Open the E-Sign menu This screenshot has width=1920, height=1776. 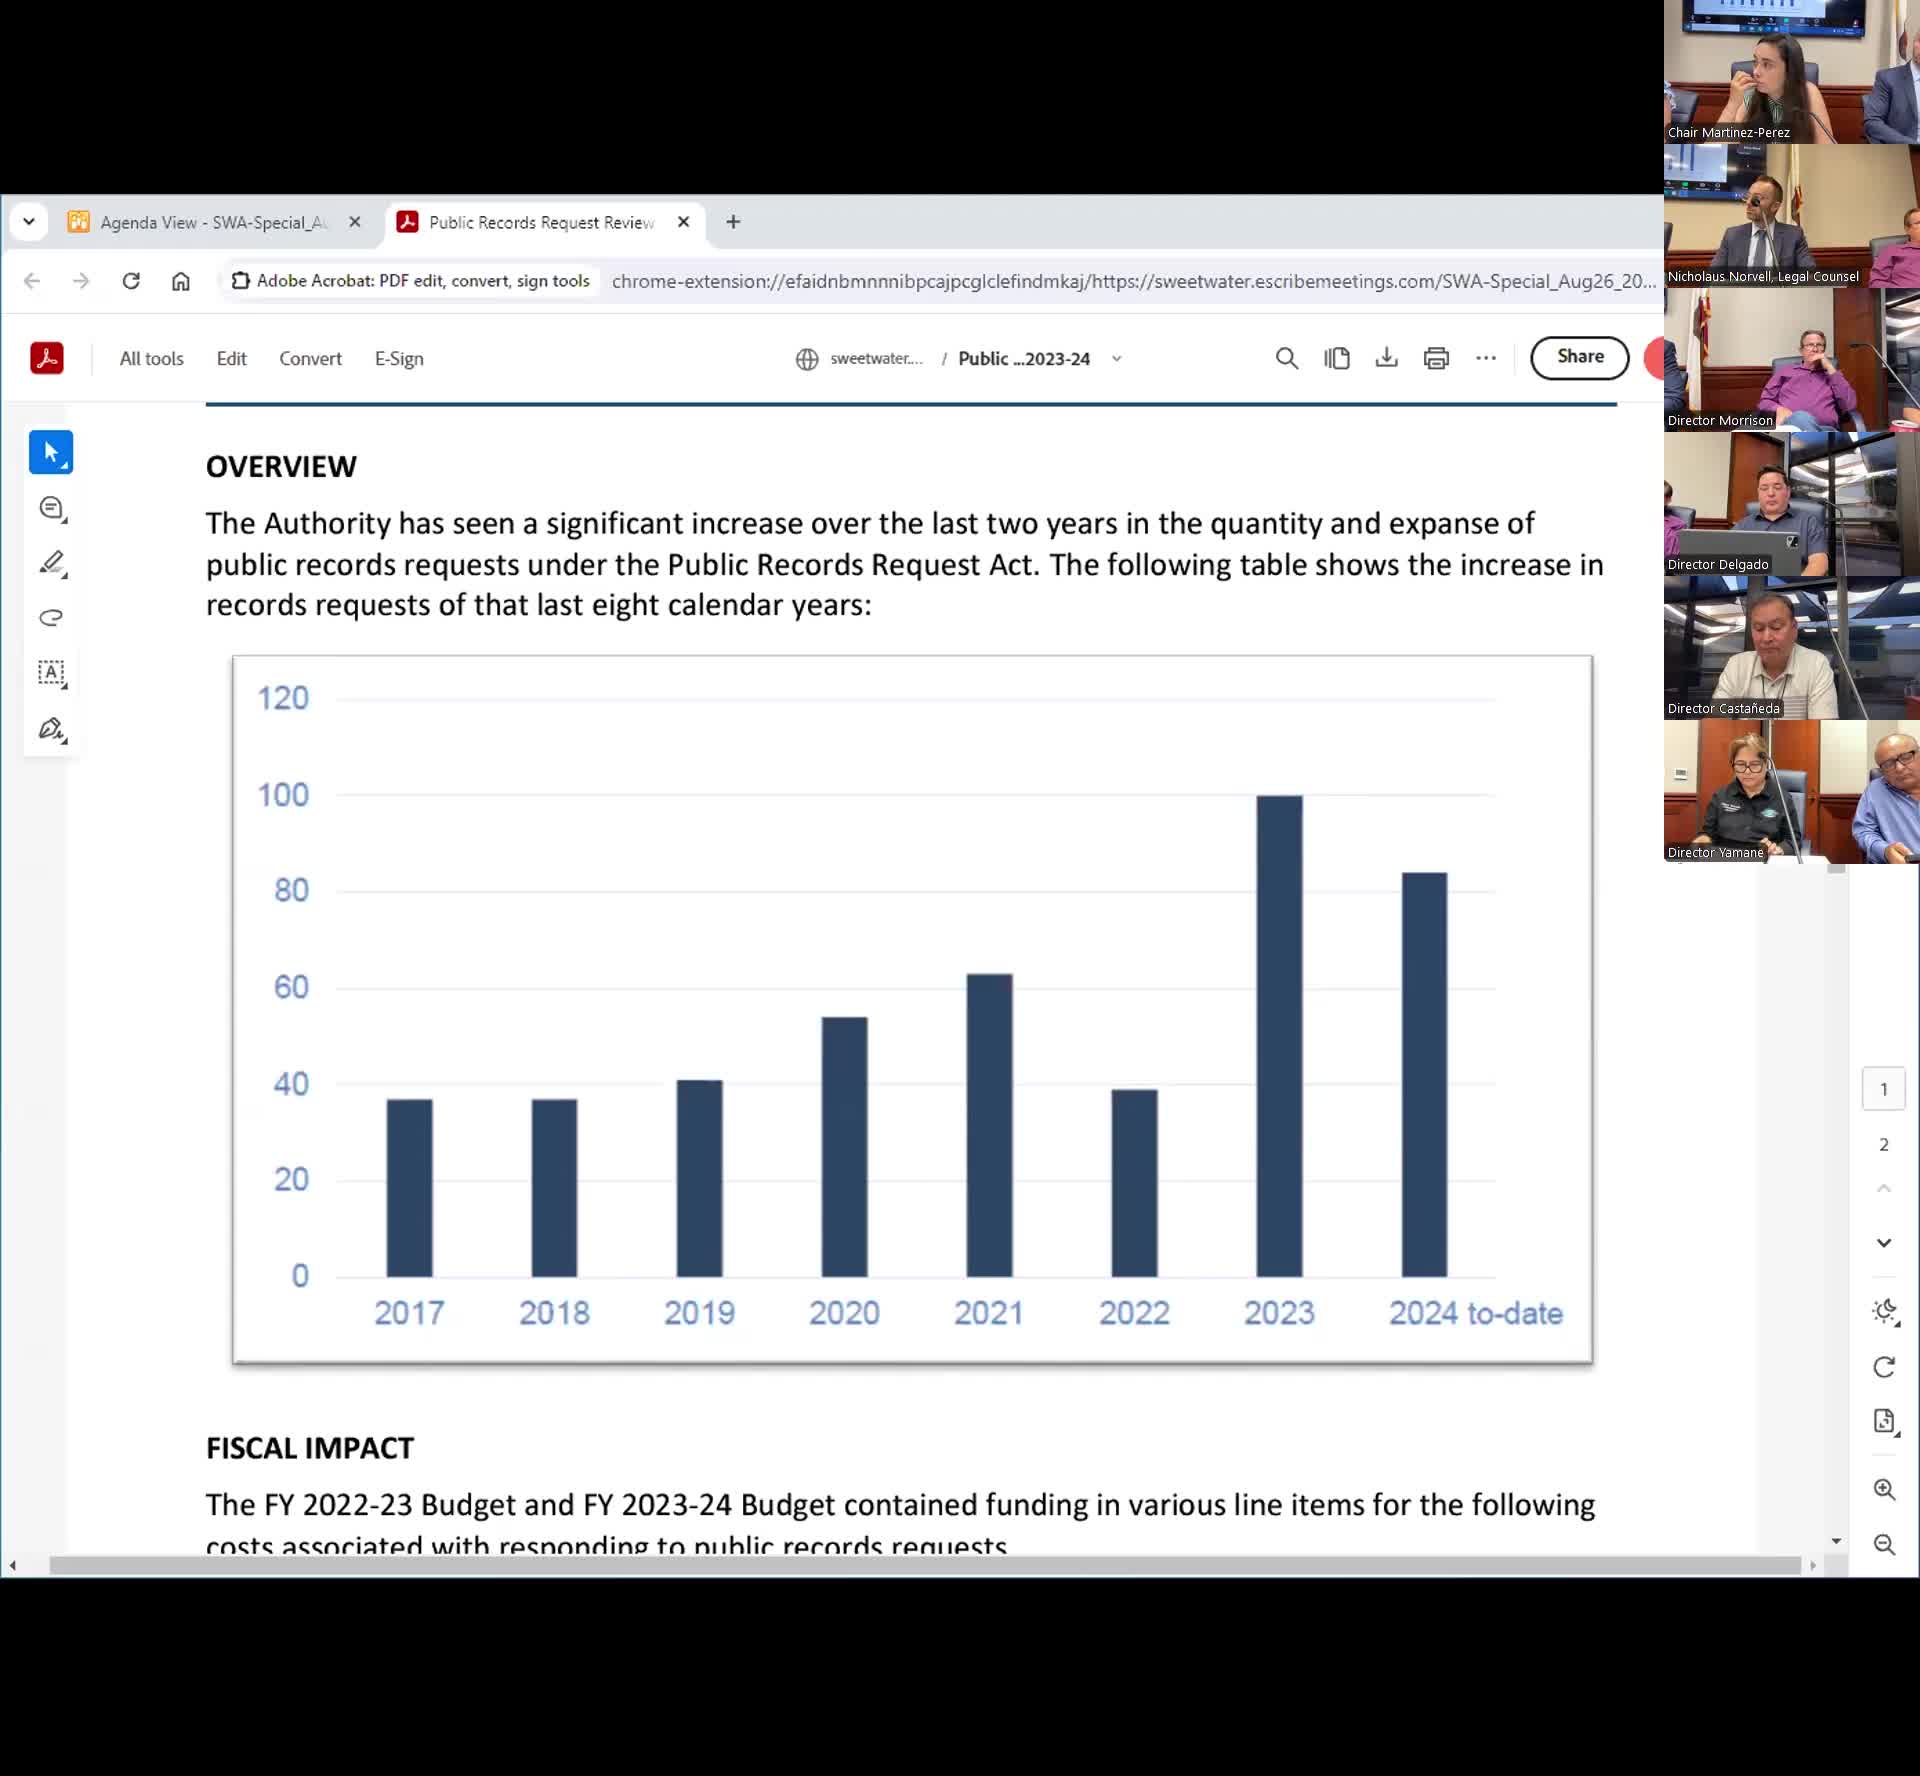click(399, 359)
